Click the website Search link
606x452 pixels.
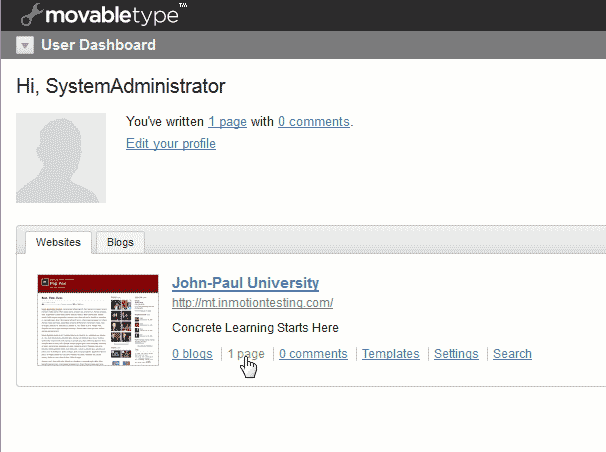512,353
